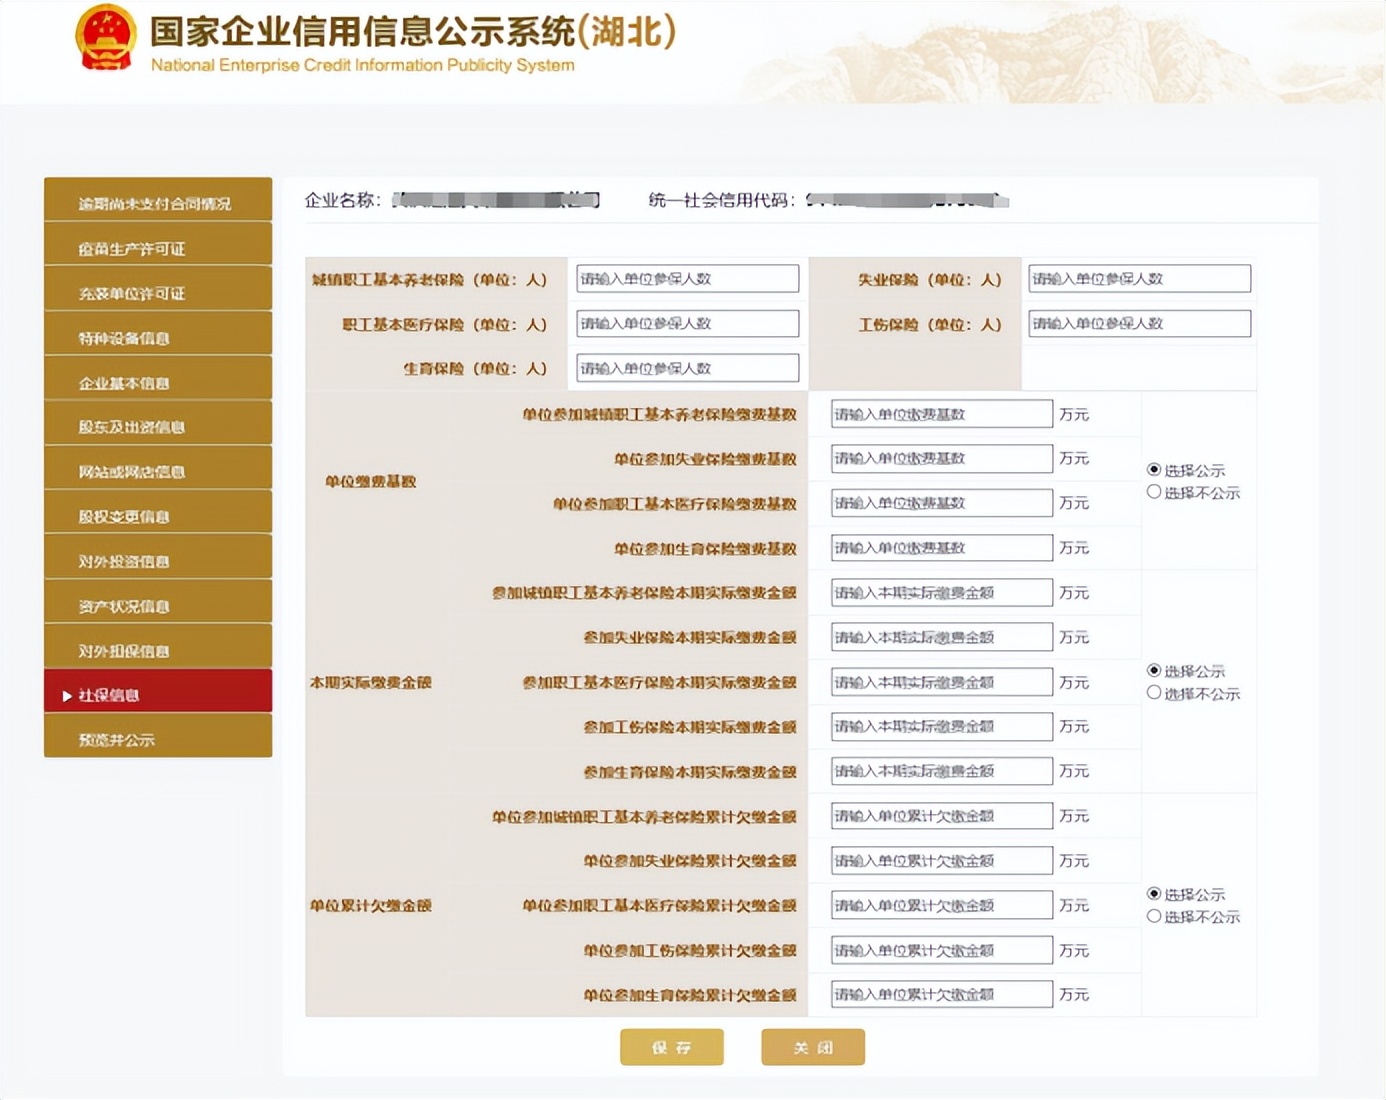
Task: Click the 保存 save button
Action: tap(672, 1047)
